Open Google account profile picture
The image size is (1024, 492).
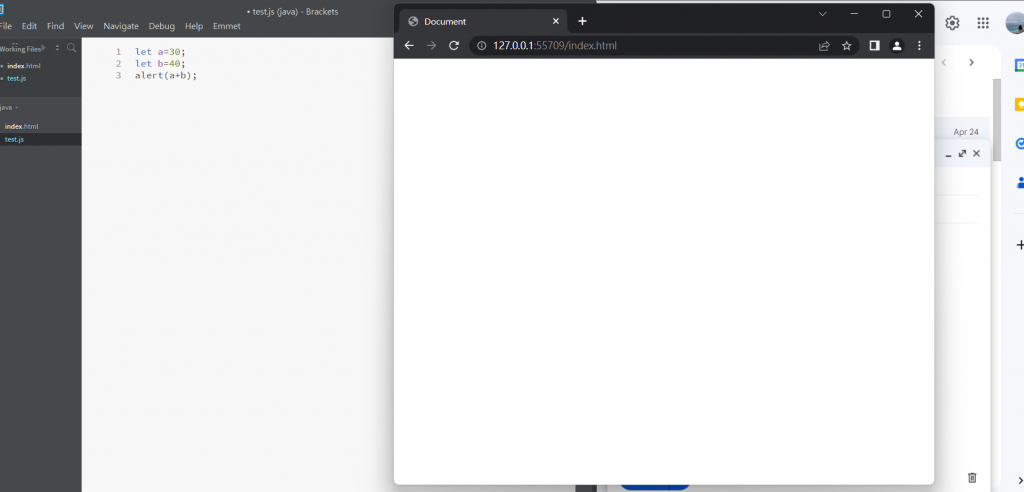[1015, 23]
